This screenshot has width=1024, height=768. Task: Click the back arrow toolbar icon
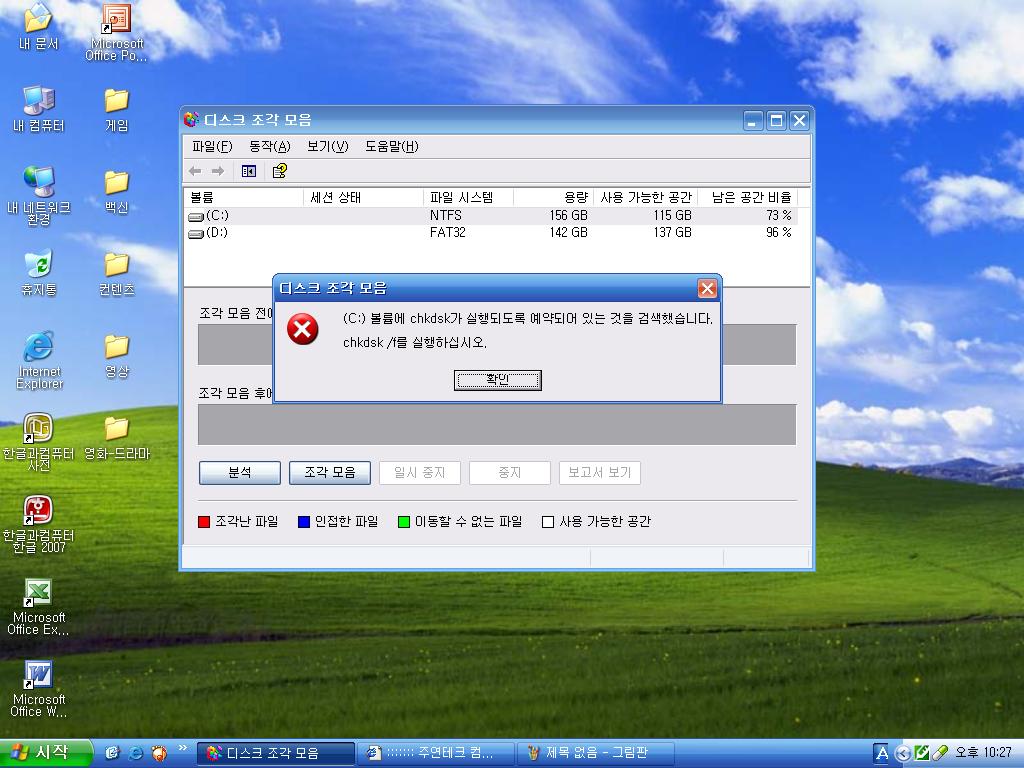[x=195, y=171]
